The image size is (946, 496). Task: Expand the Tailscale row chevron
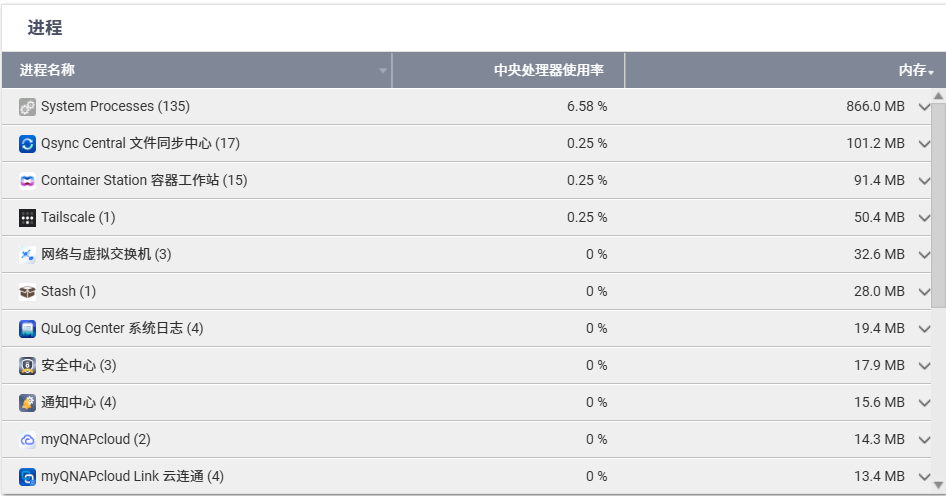[x=924, y=218]
